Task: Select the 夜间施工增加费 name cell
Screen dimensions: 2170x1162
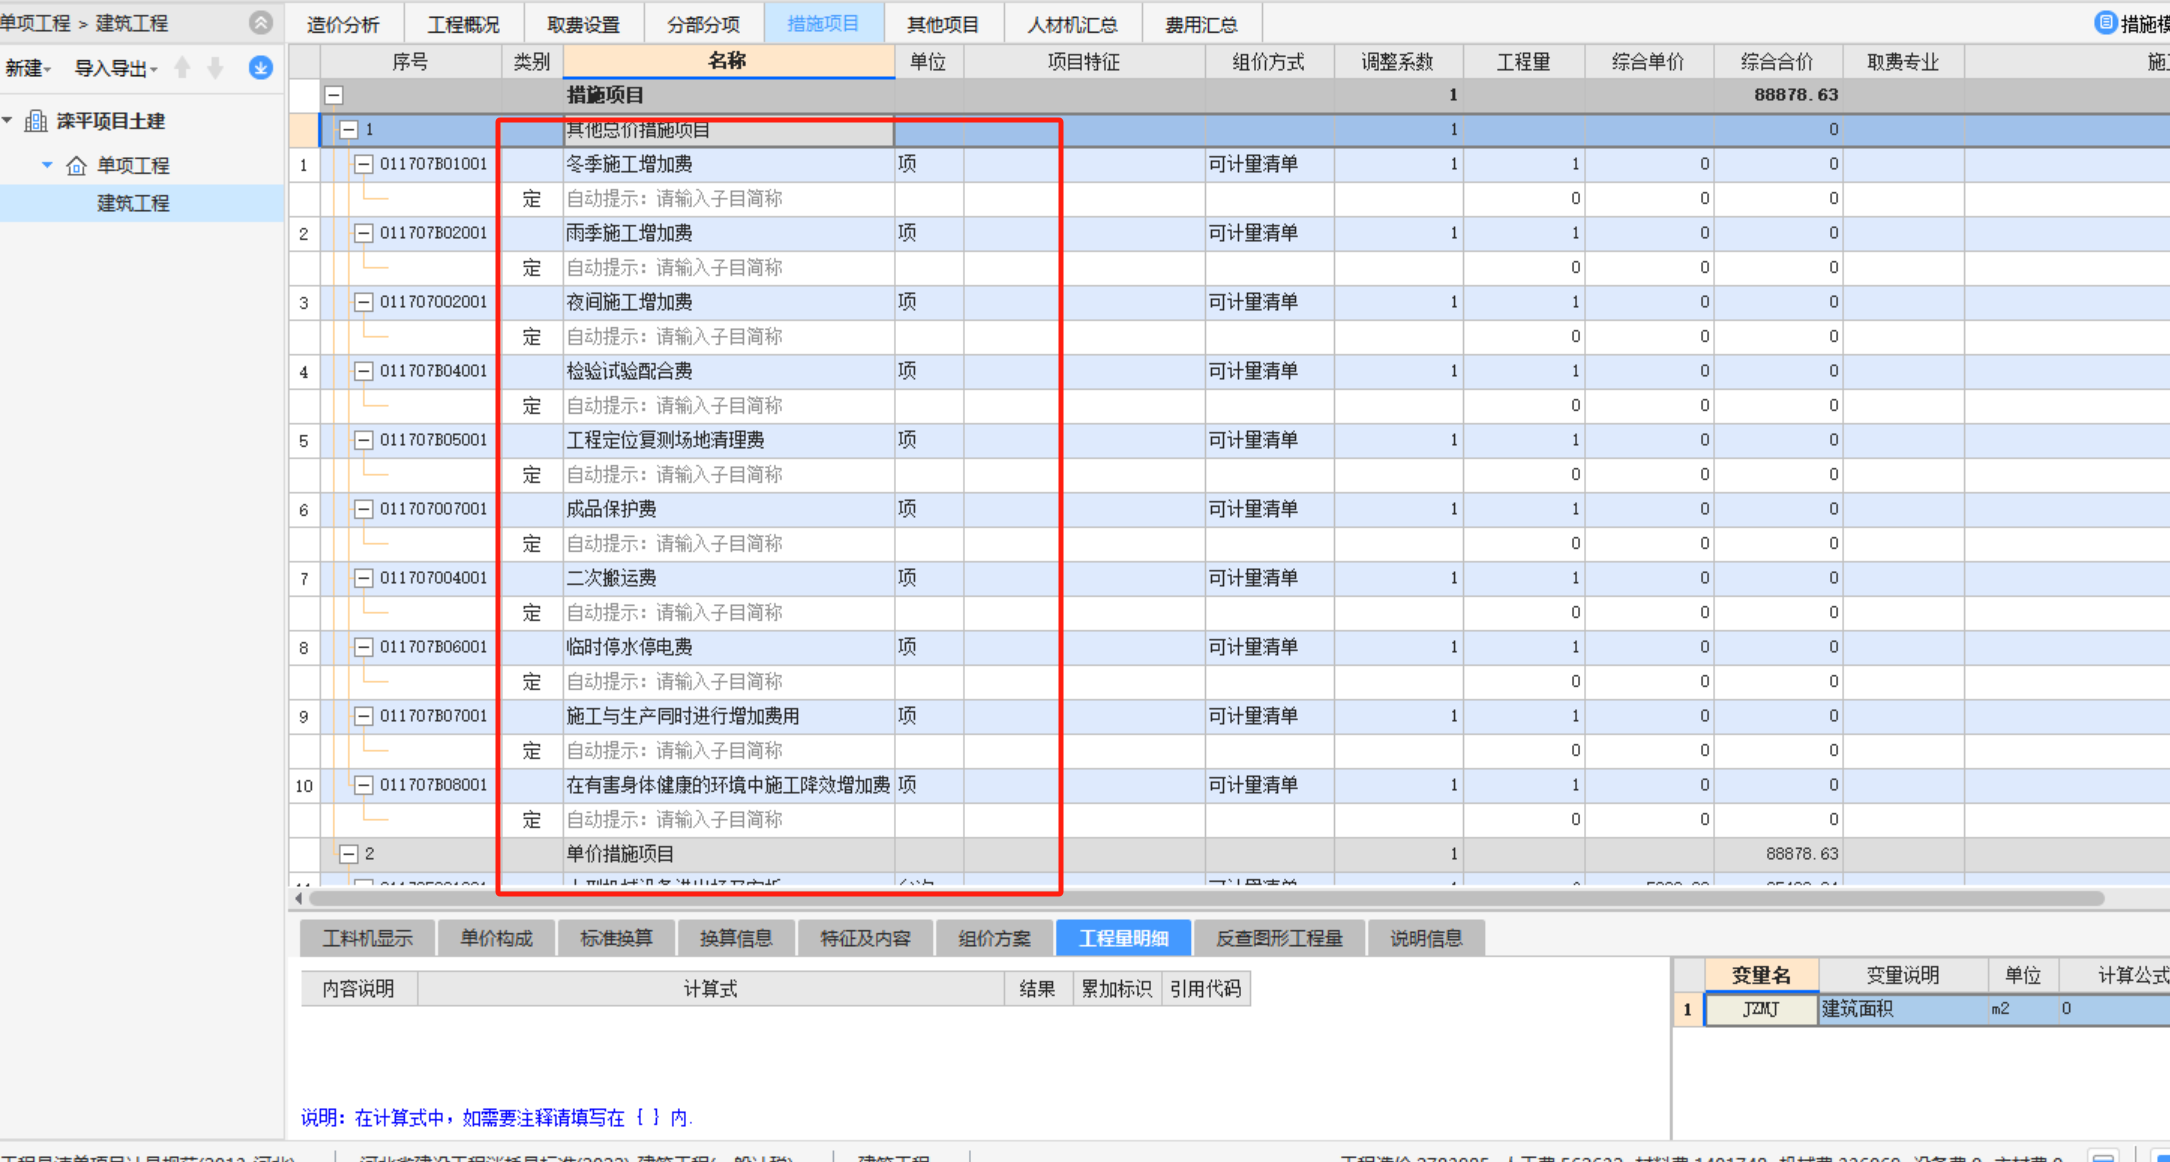Action: pyautogui.click(x=728, y=302)
